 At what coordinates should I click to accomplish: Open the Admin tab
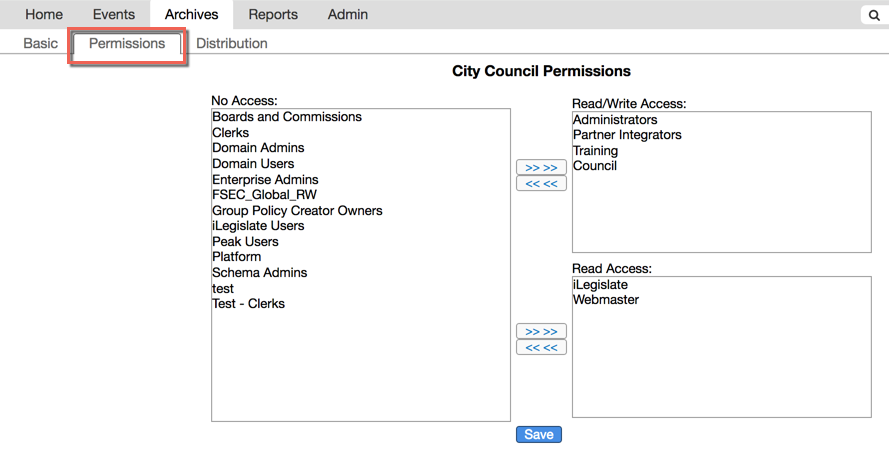(348, 15)
